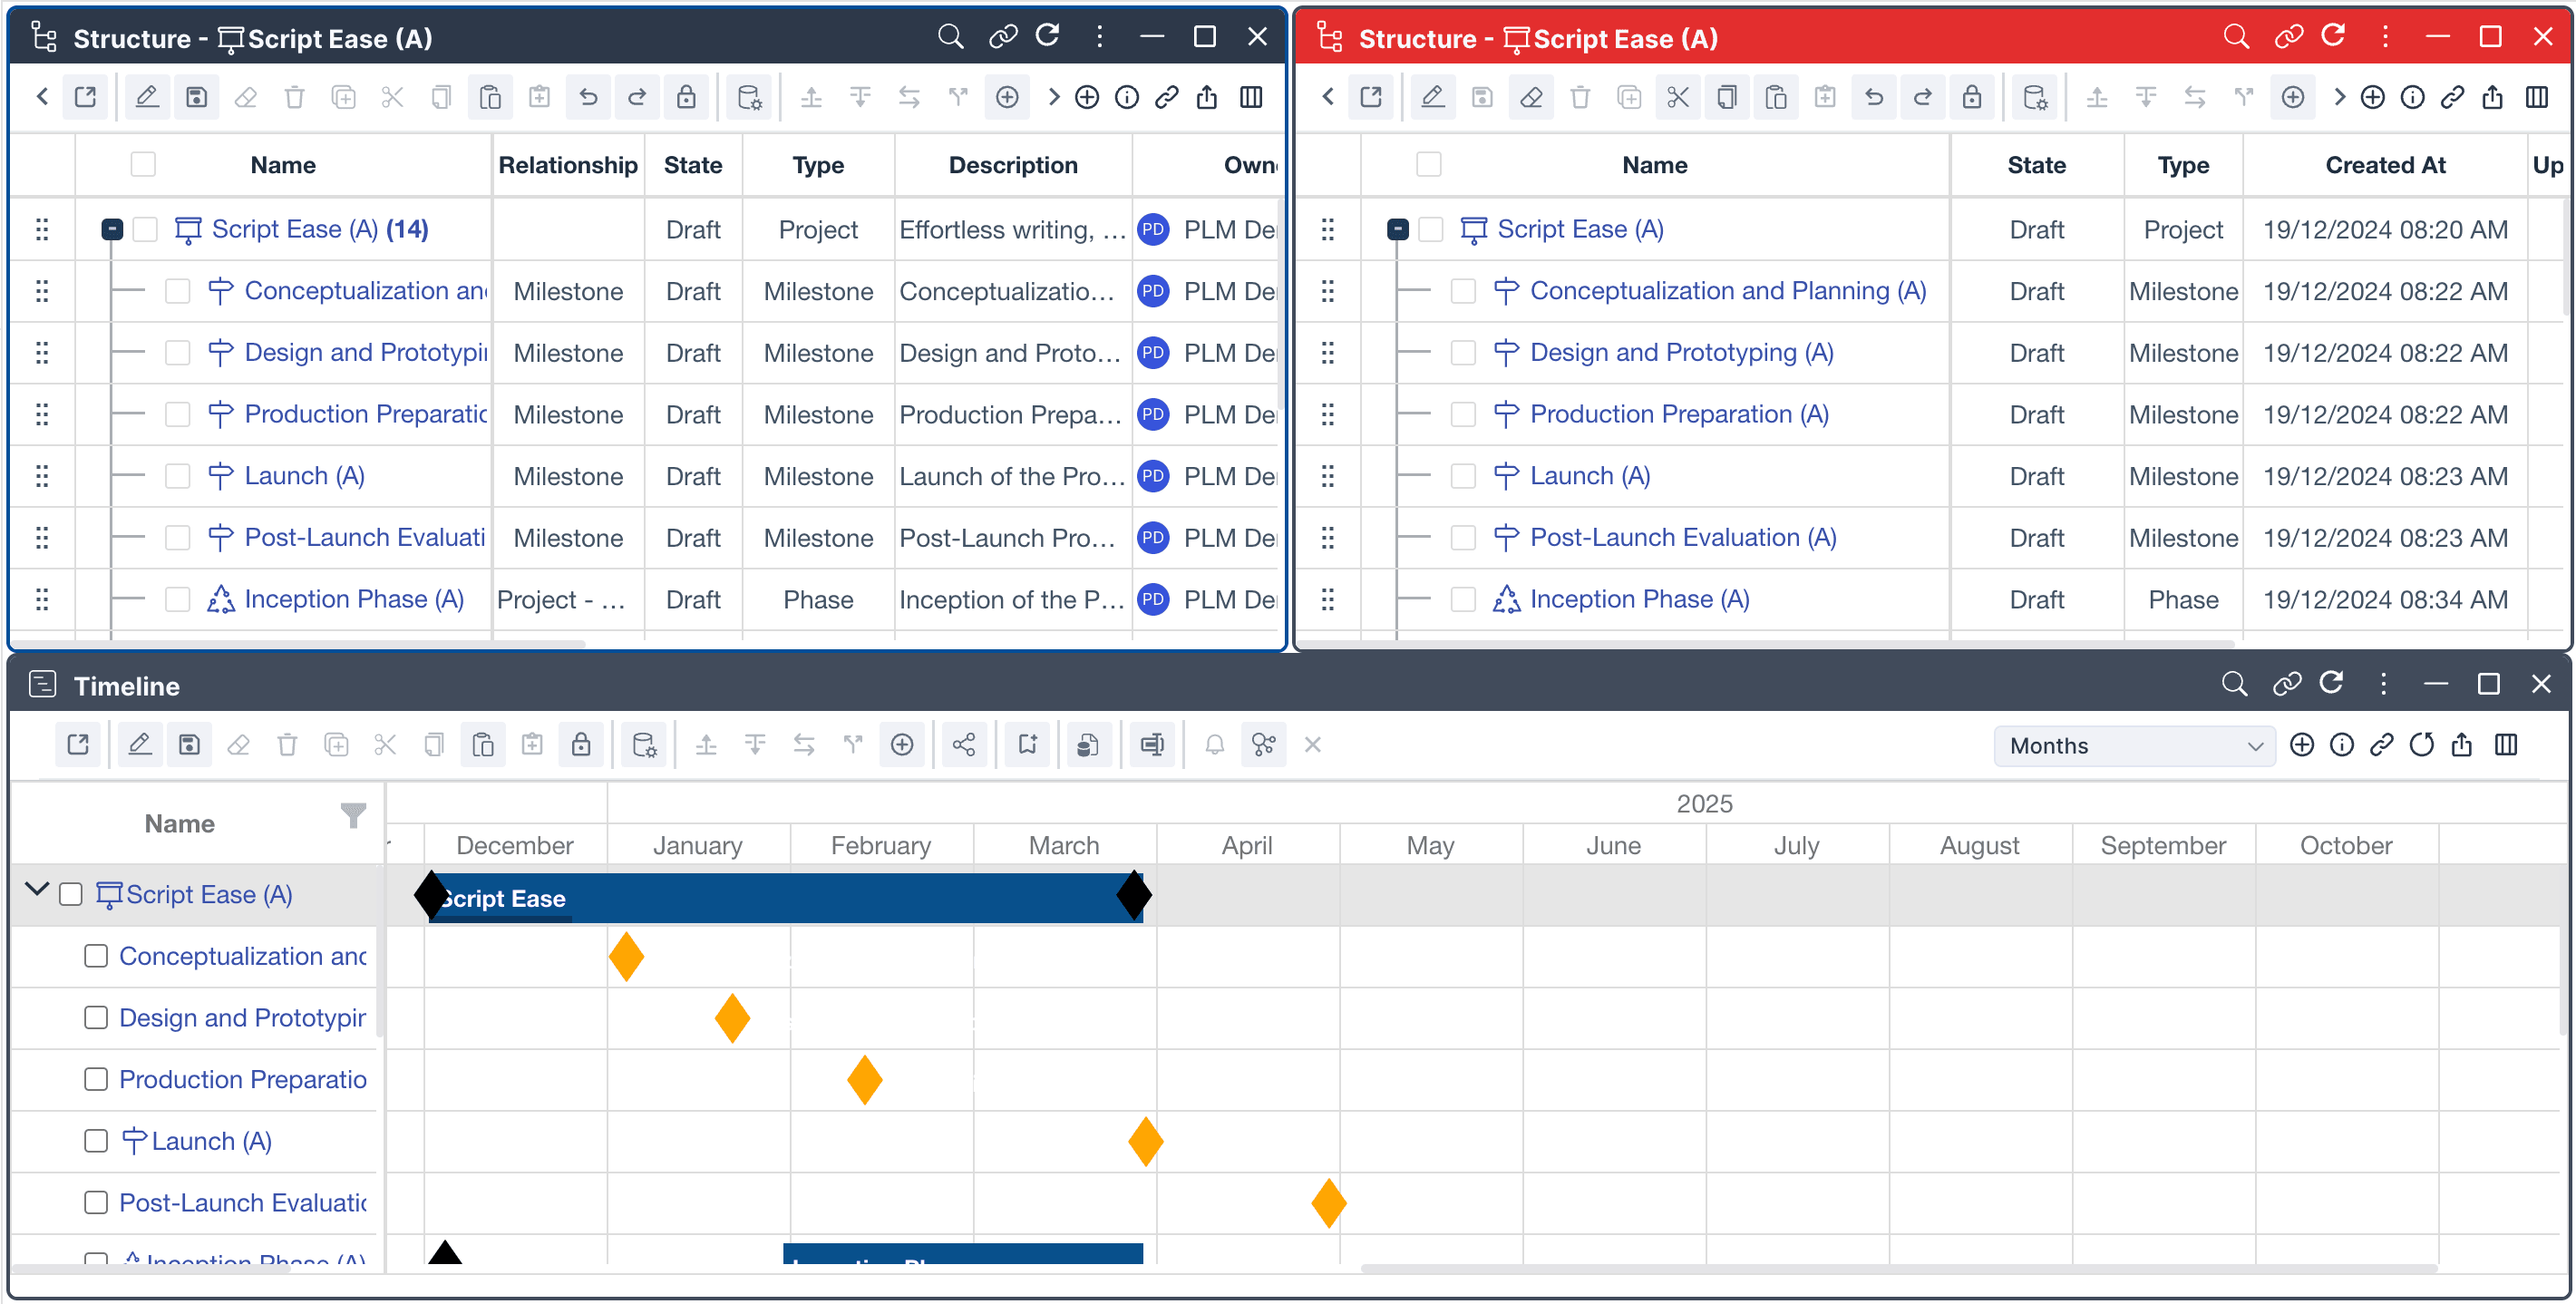Viewport: 2576px width, 1304px height.
Task: Click the refresh icon in Timeline title bar
Action: (x=2331, y=684)
